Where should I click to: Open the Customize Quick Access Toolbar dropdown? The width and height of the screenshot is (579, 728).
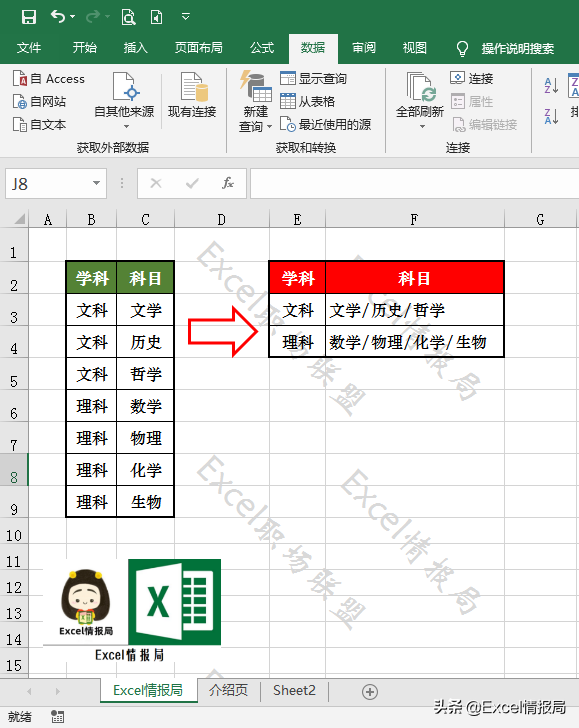tap(186, 17)
